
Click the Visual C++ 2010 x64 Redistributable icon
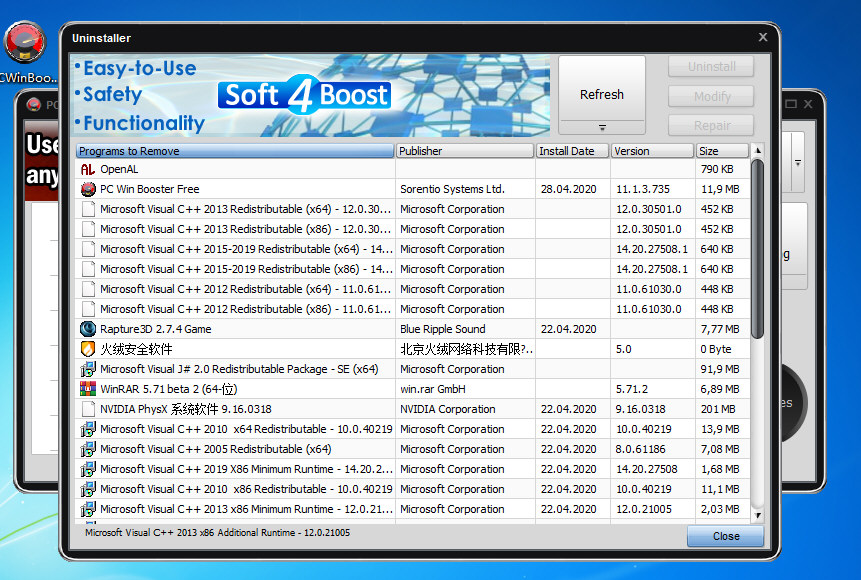point(88,429)
